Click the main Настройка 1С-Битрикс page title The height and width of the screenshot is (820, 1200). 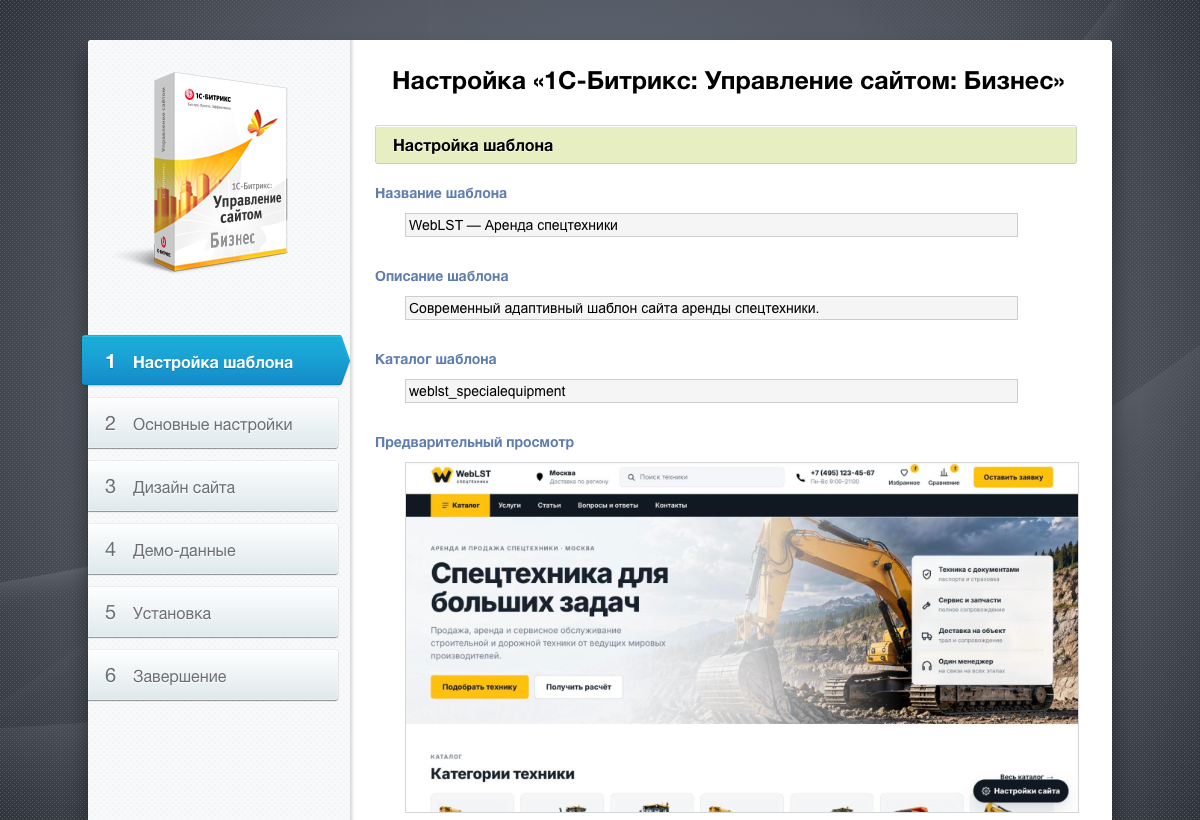(x=728, y=81)
